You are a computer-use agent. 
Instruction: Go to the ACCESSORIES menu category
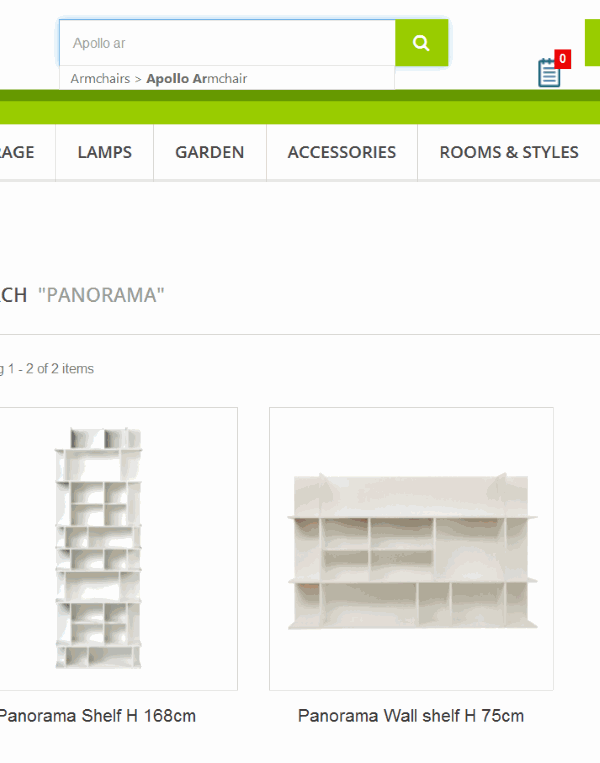point(342,152)
